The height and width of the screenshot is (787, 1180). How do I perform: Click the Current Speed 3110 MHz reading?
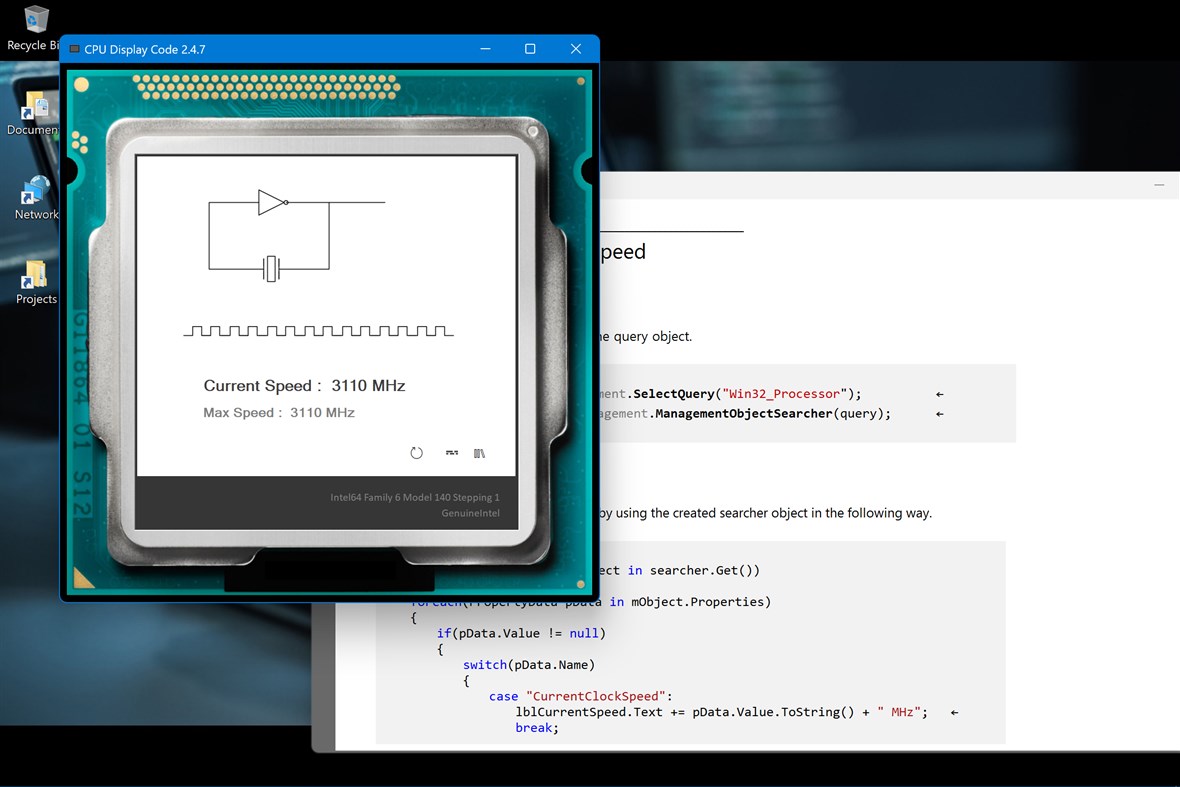tap(304, 385)
